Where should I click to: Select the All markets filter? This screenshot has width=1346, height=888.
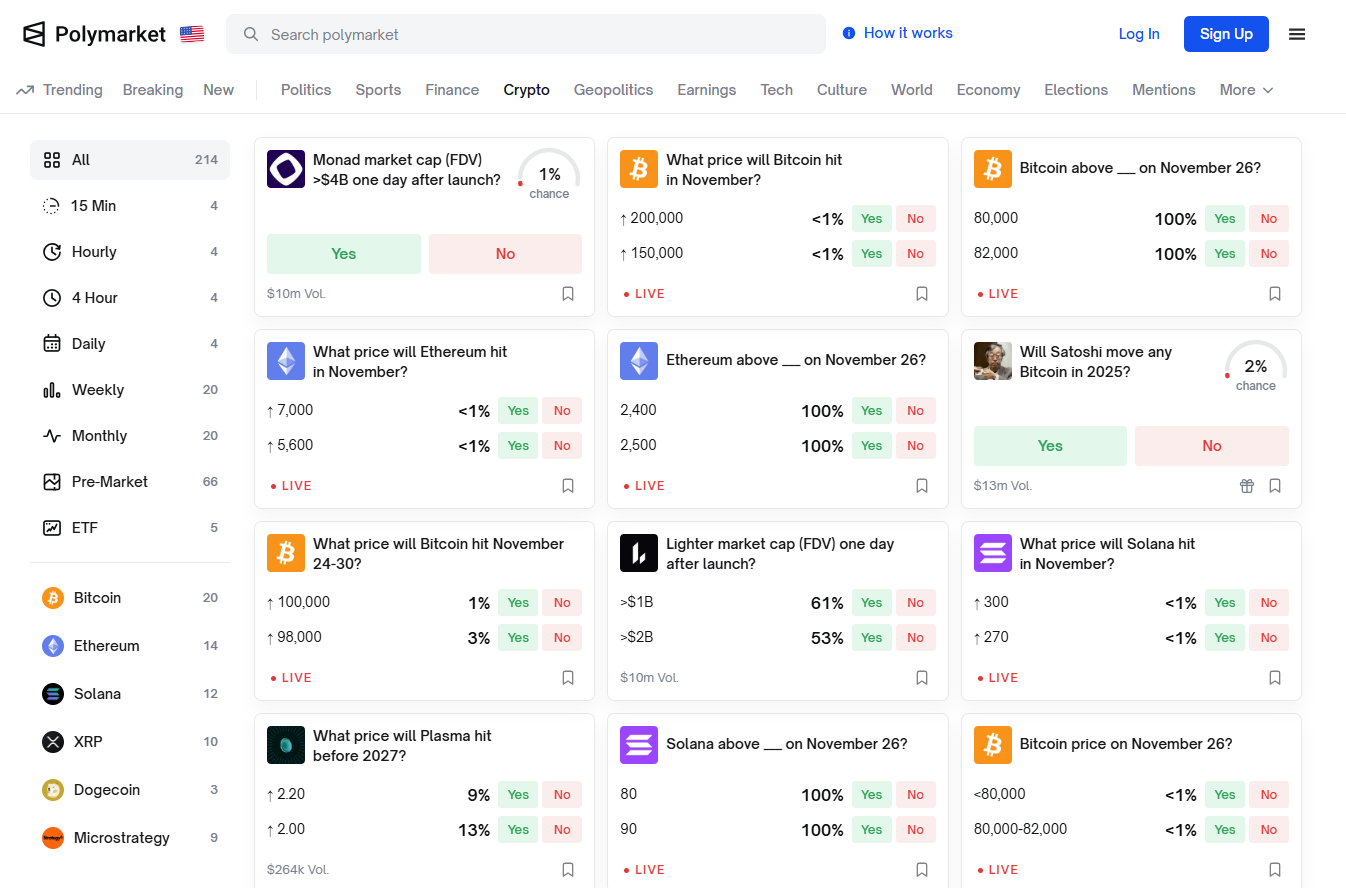click(130, 160)
